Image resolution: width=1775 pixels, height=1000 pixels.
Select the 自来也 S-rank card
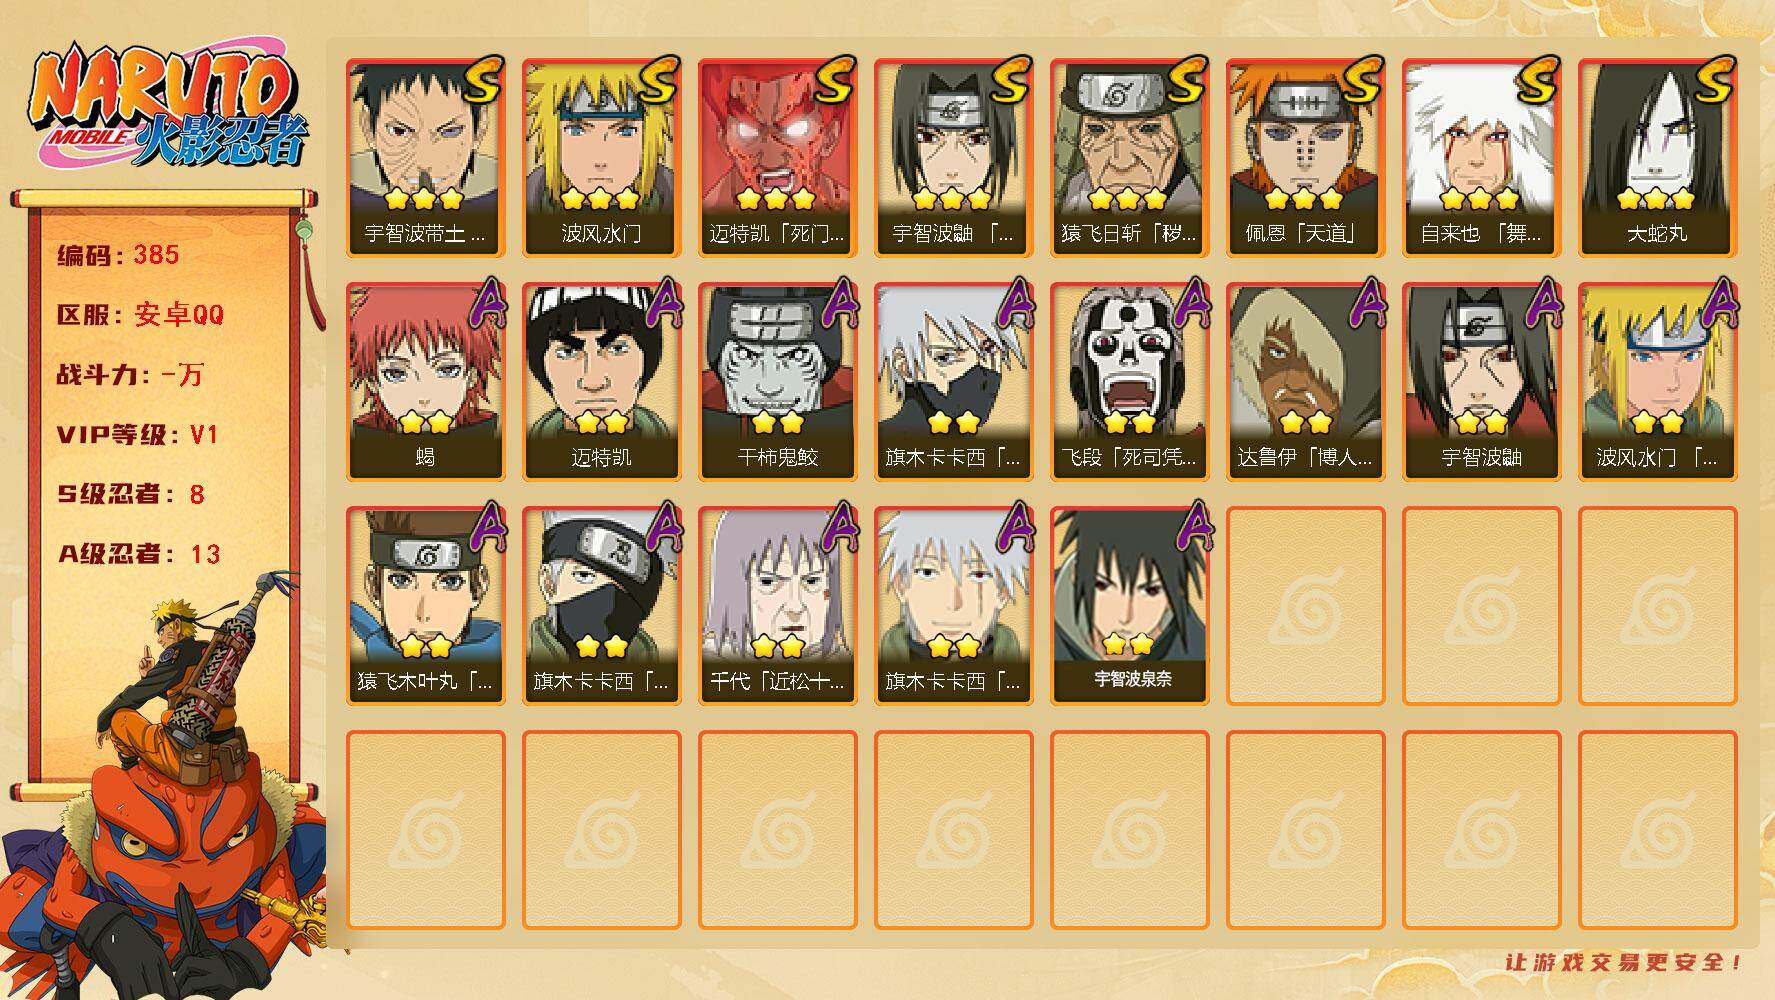tap(1481, 158)
